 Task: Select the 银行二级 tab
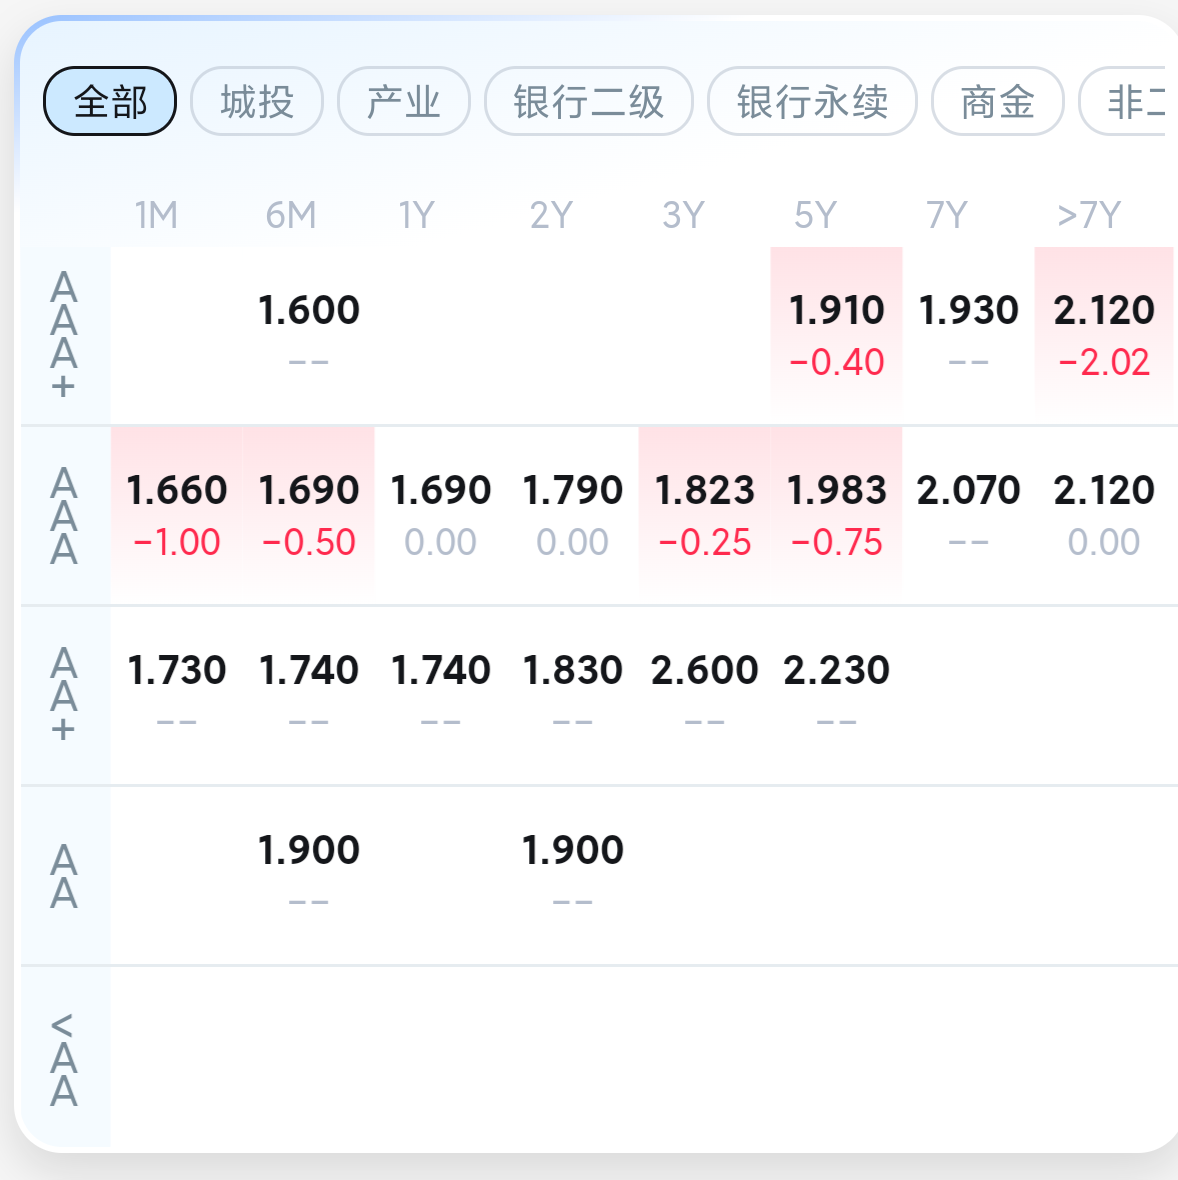tap(589, 102)
